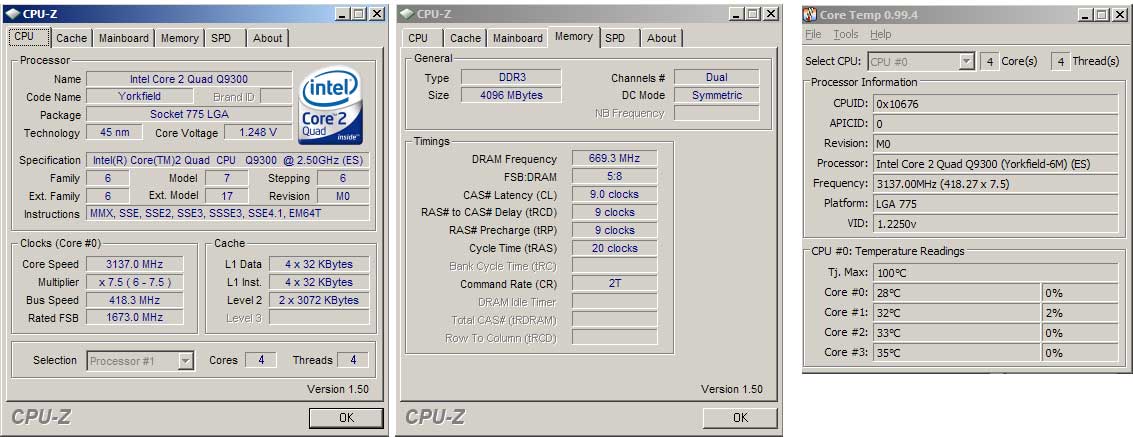The height and width of the screenshot is (437, 1133).
Task: Click VID value 1.2250v
Action: pyautogui.click(x=996, y=224)
